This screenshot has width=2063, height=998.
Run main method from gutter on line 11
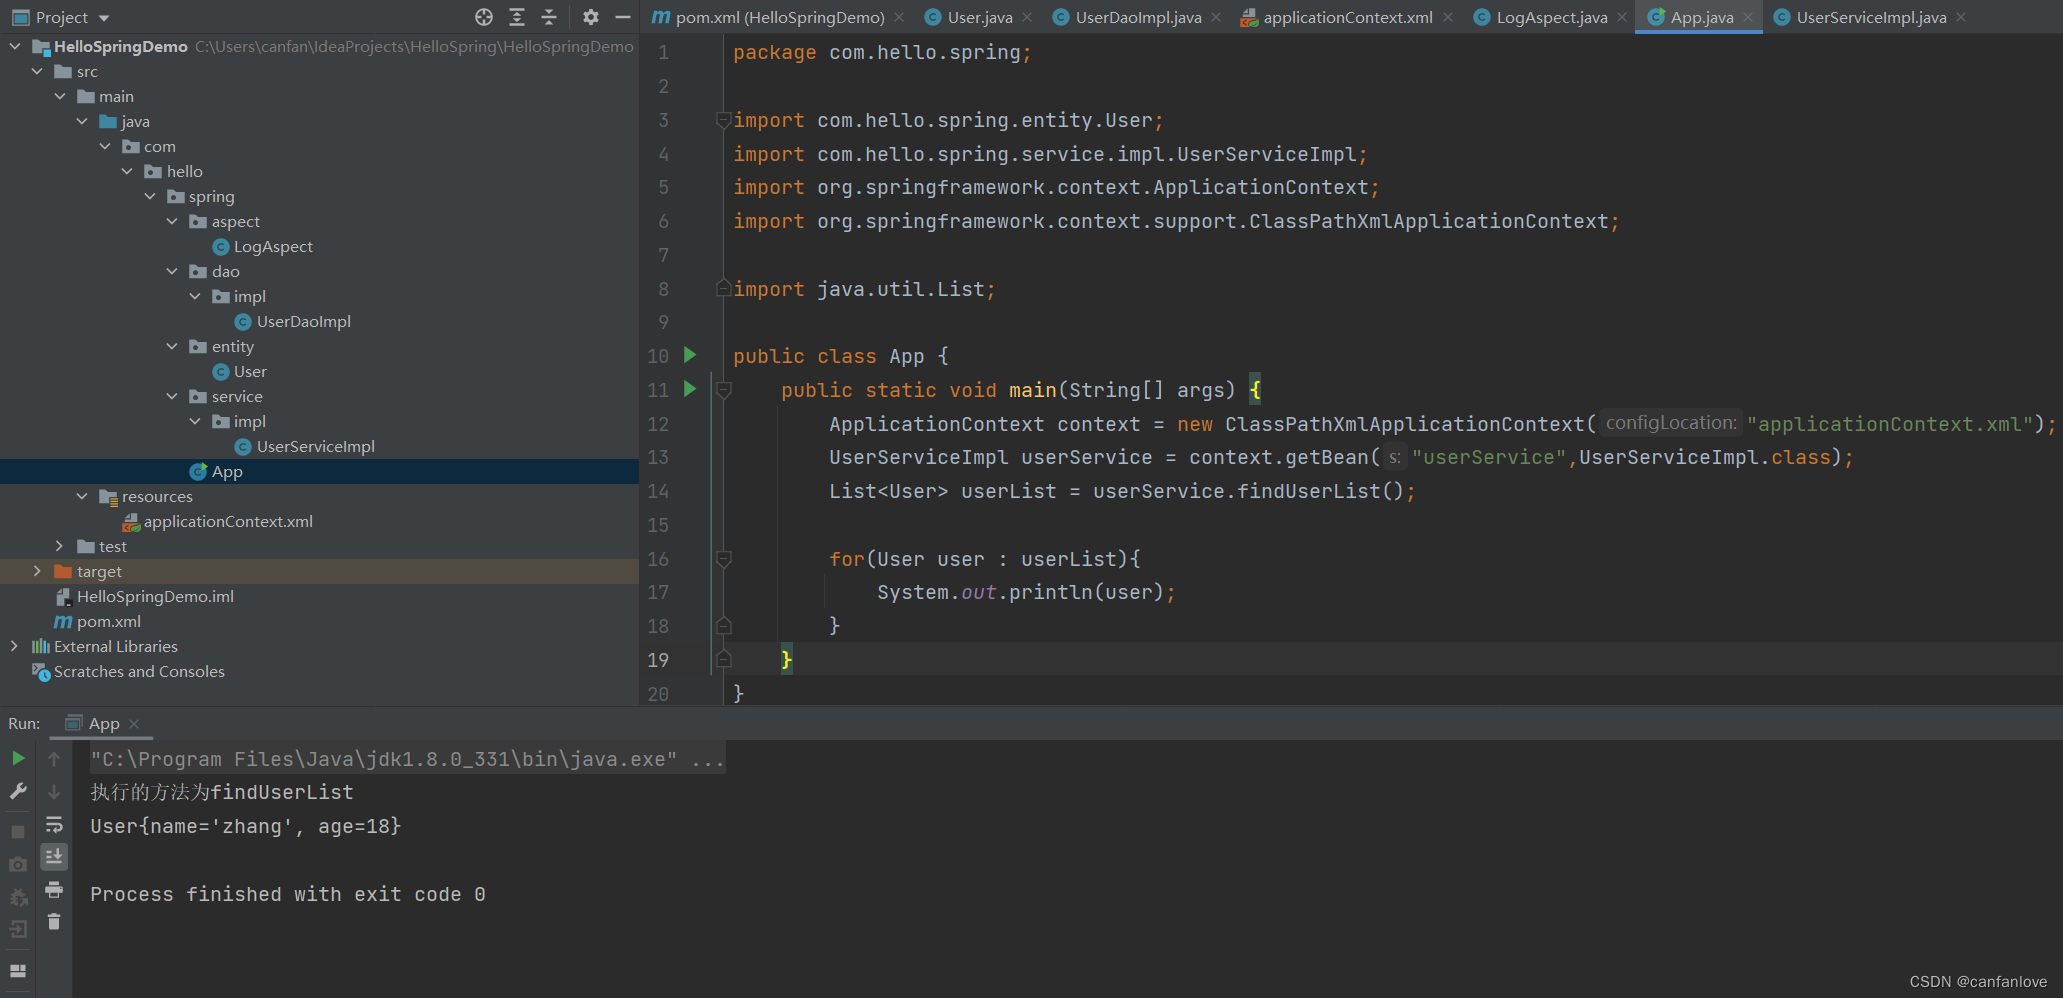(x=689, y=389)
